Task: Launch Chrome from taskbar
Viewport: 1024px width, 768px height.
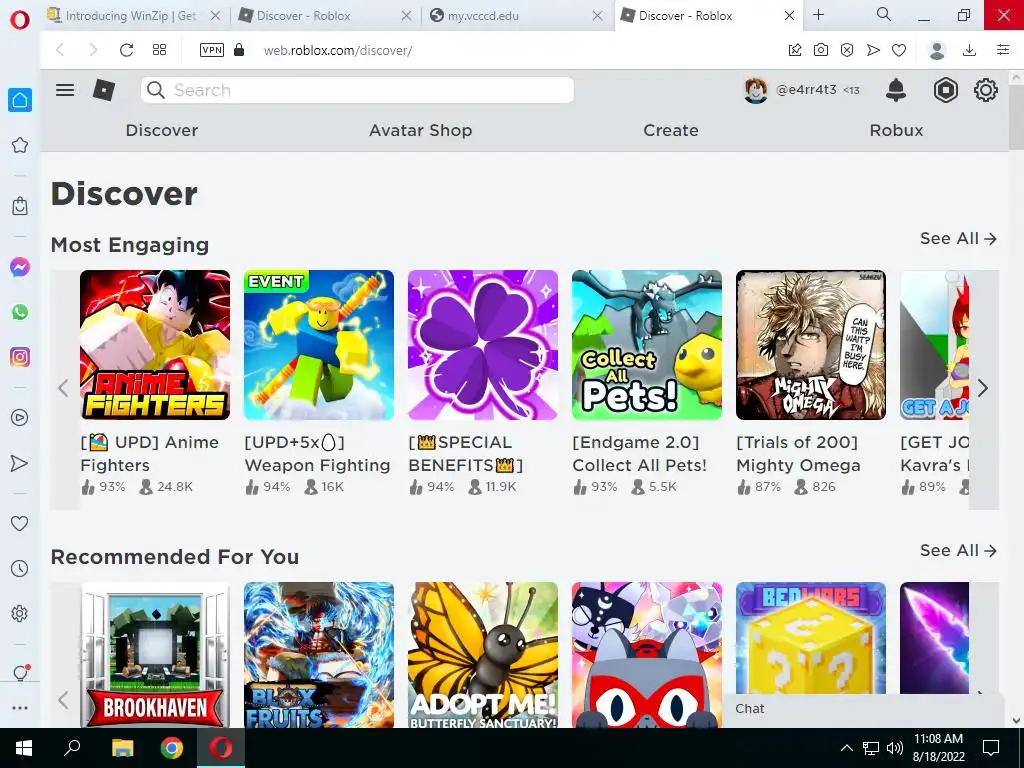Action: tap(172, 748)
